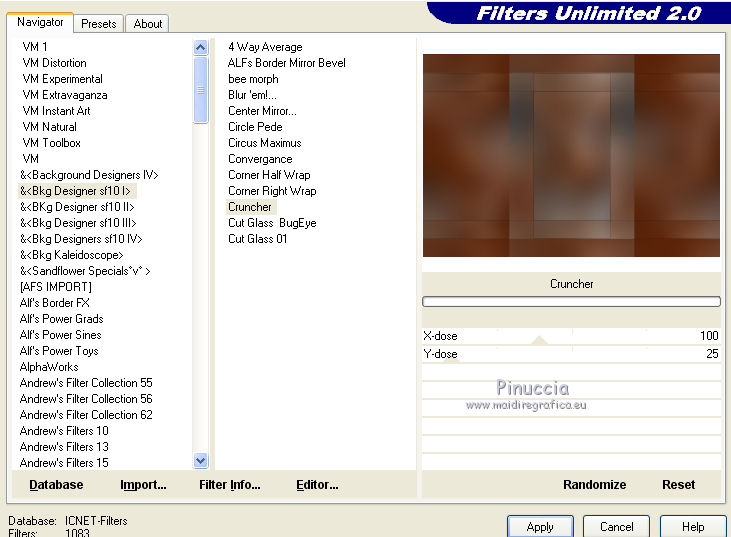This screenshot has width=731, height=537.
Task: Adjust the Y-dose slider
Action: pos(571,354)
